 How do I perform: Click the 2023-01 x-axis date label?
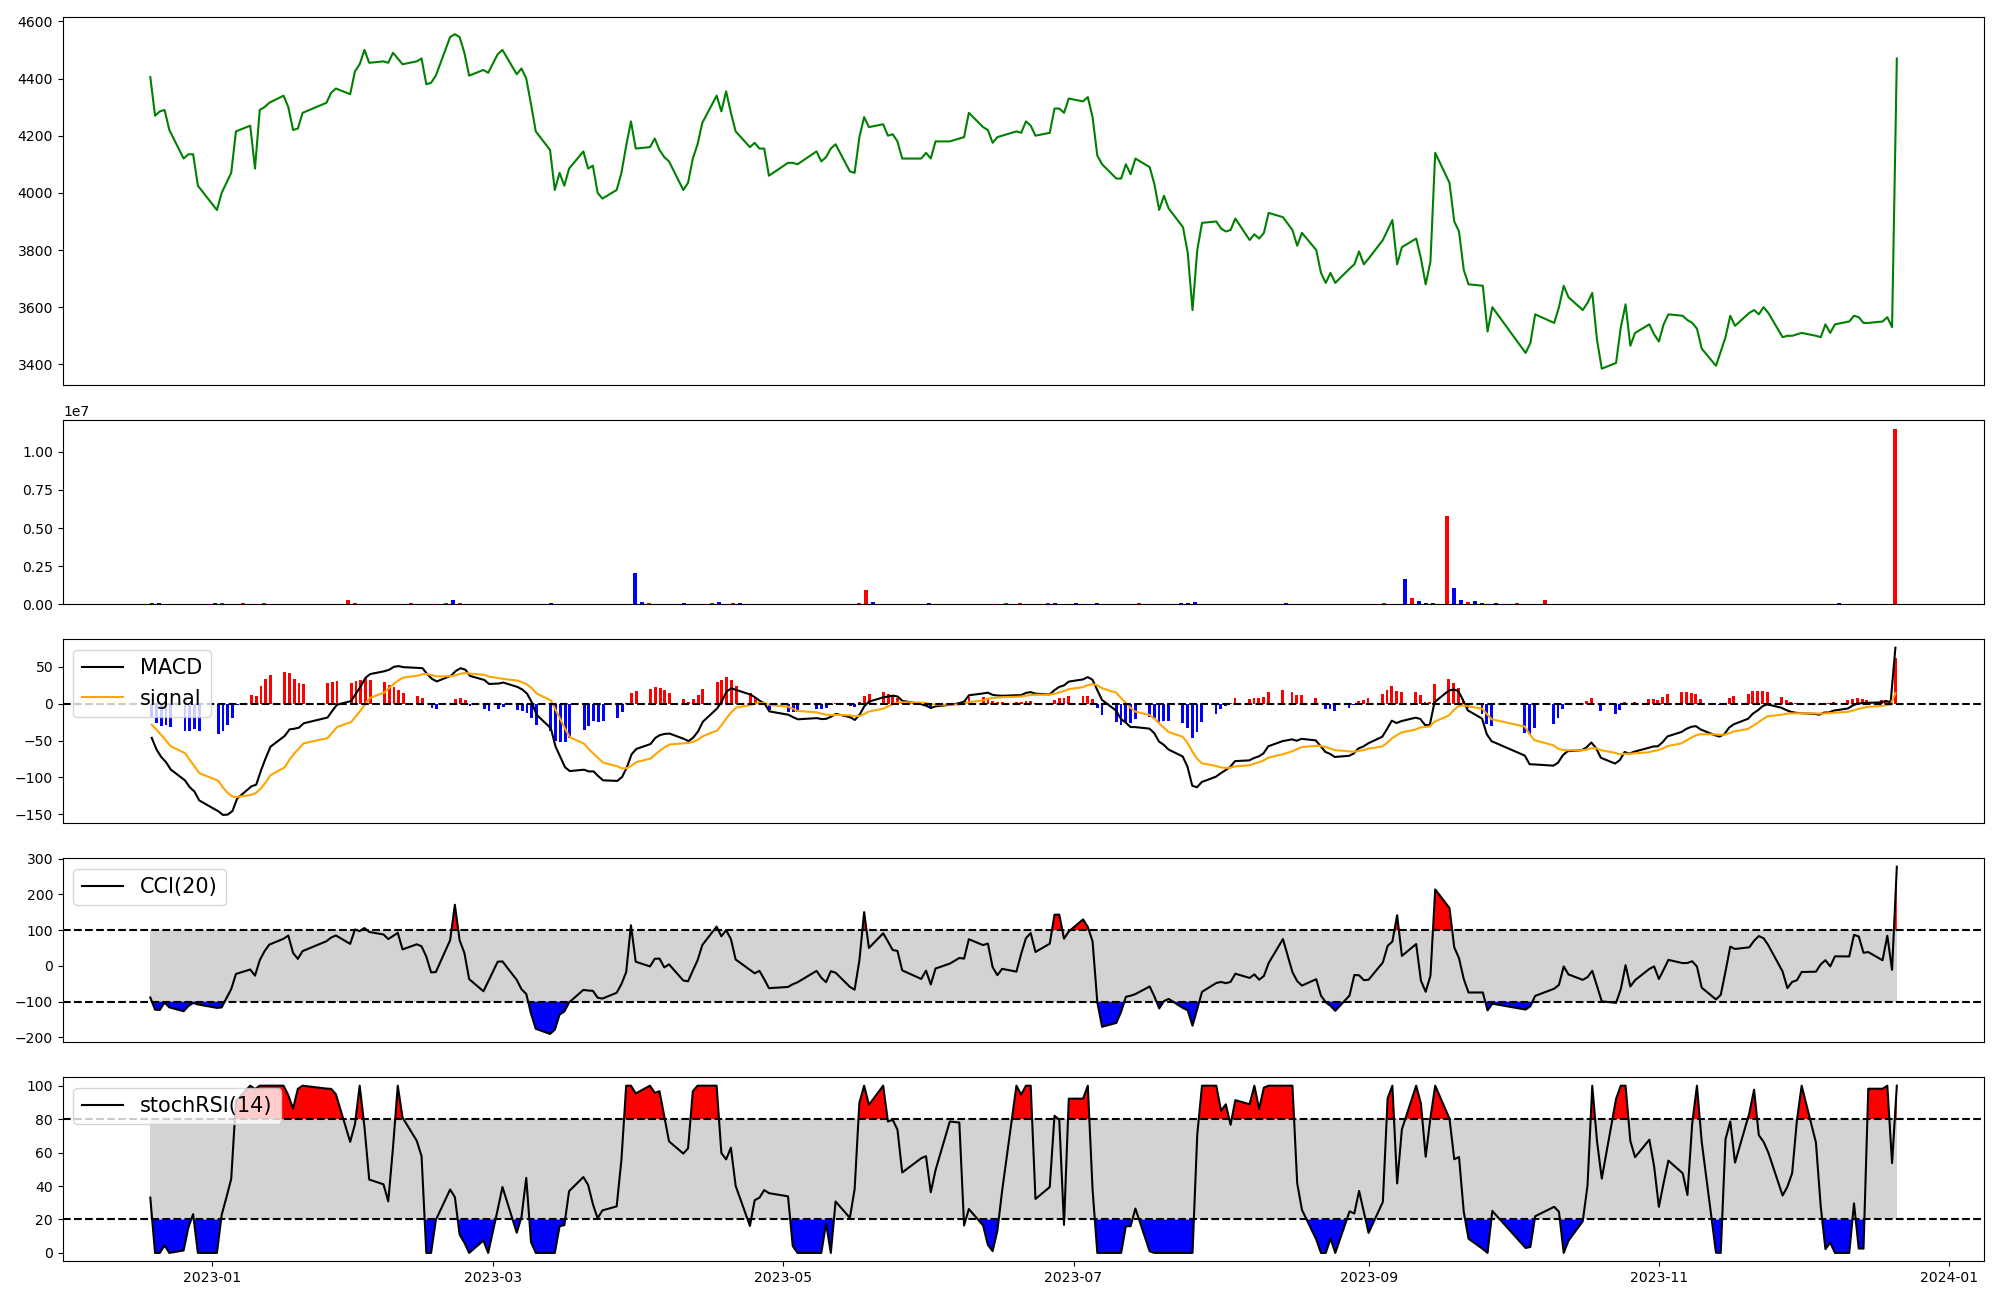tap(212, 1277)
